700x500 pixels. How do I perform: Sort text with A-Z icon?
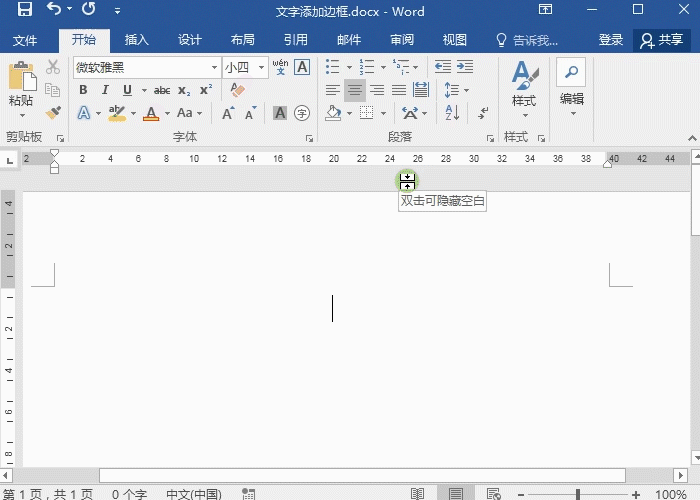click(452, 113)
